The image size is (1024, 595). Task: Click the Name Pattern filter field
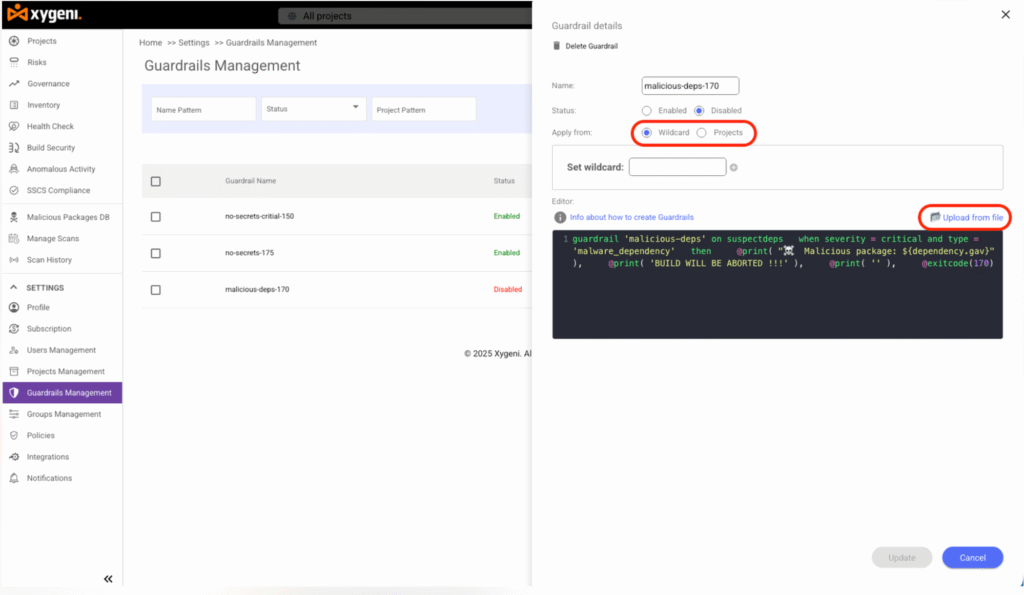pos(203,109)
